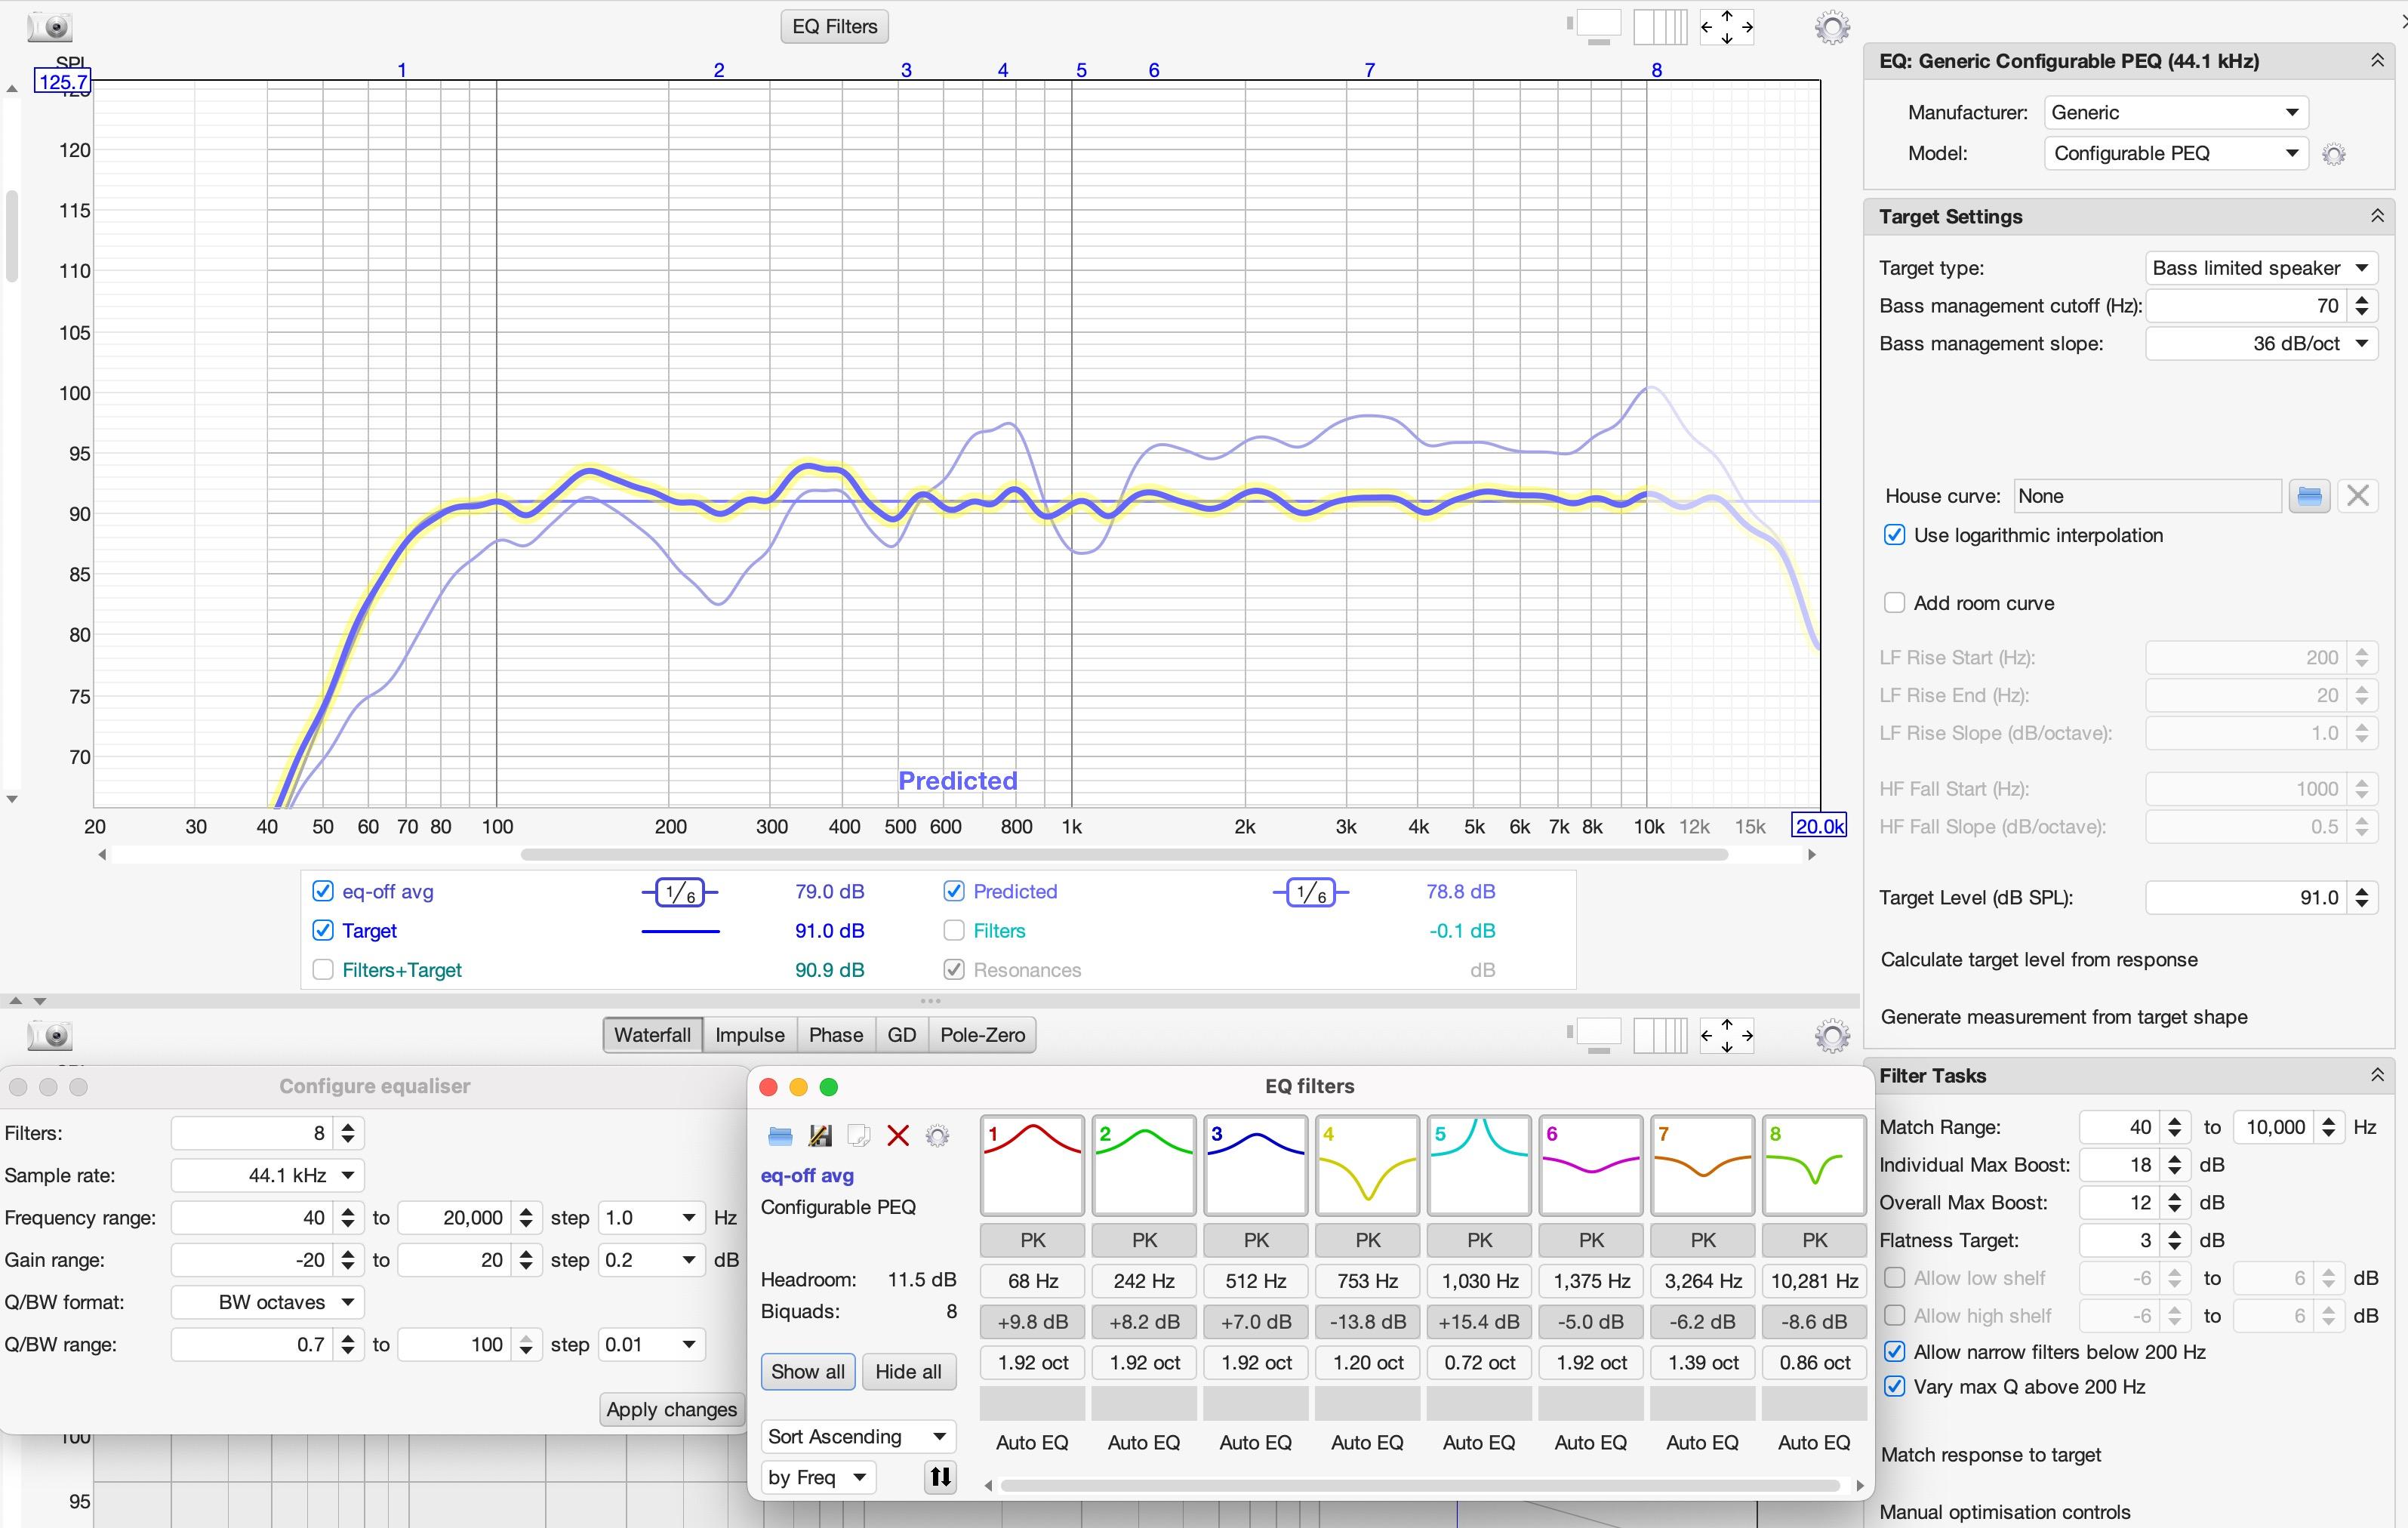Click the graph's horizontal frequency scrollbar
Viewport: 2408px width, 1528px height.
point(1124,855)
